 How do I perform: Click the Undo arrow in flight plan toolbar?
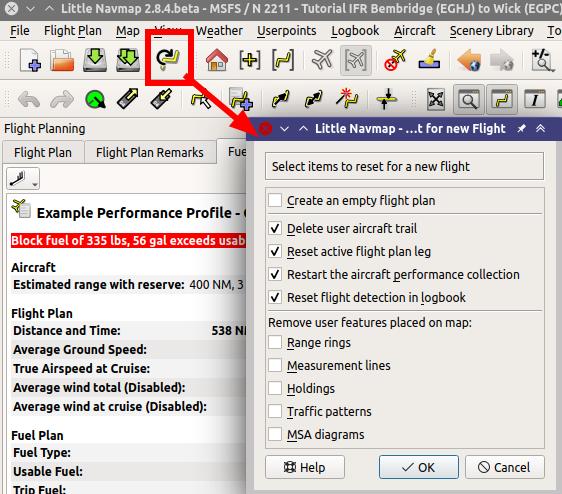(29, 99)
